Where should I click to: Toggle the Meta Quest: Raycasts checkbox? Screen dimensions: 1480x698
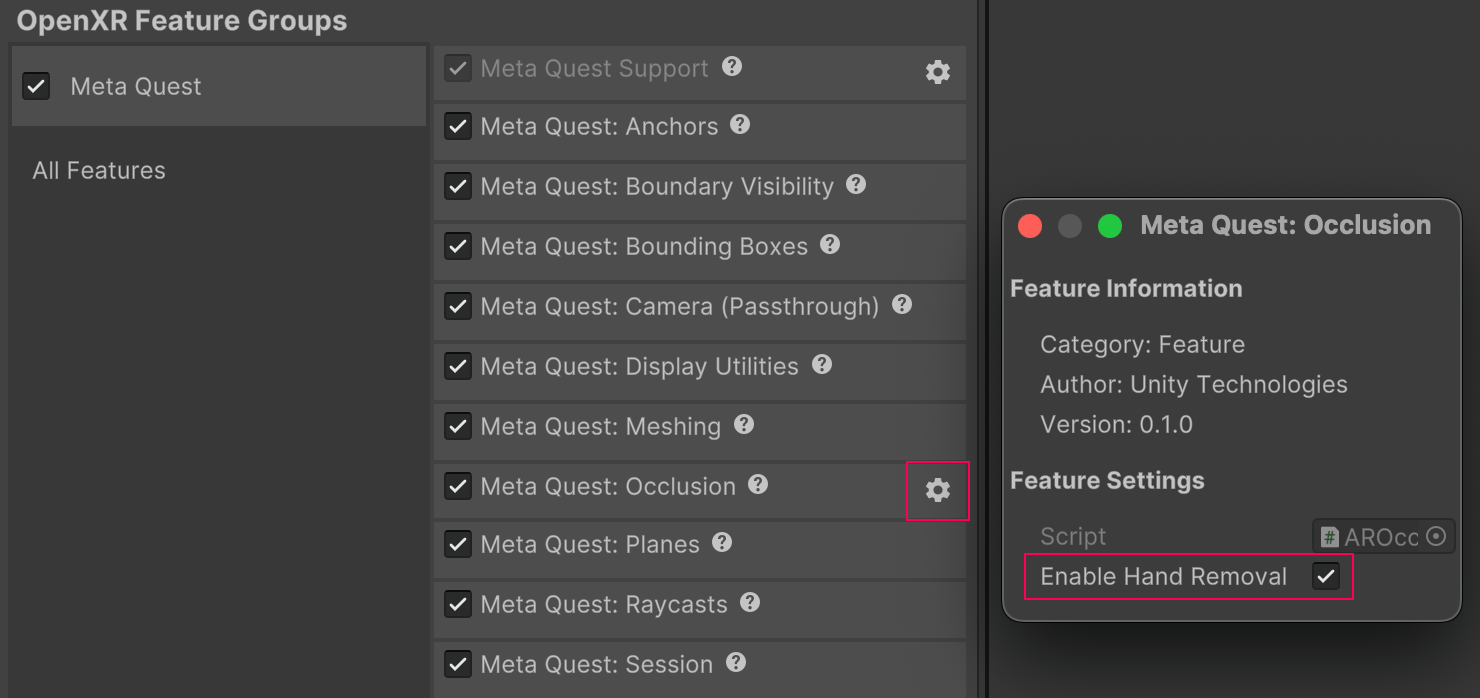pyautogui.click(x=457, y=604)
